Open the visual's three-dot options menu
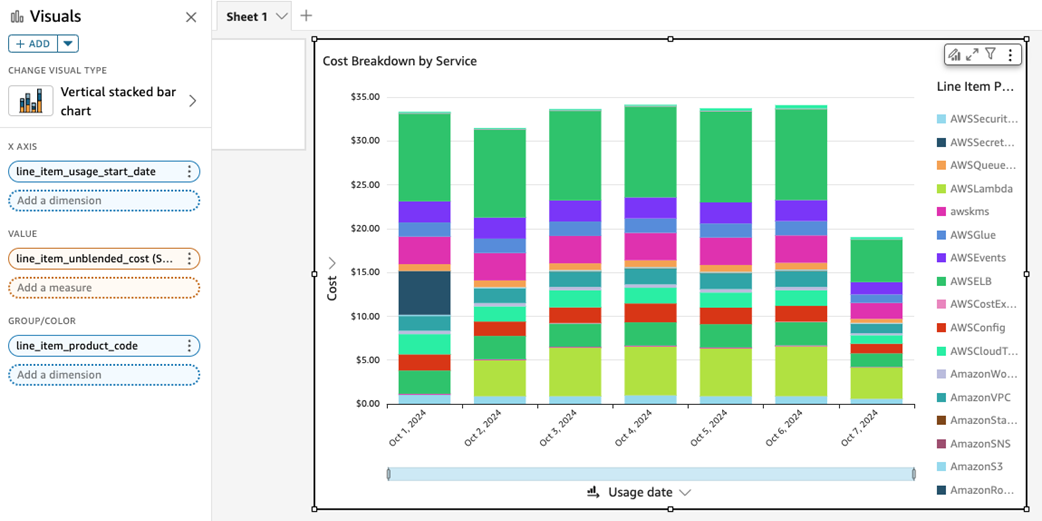 [1010, 54]
